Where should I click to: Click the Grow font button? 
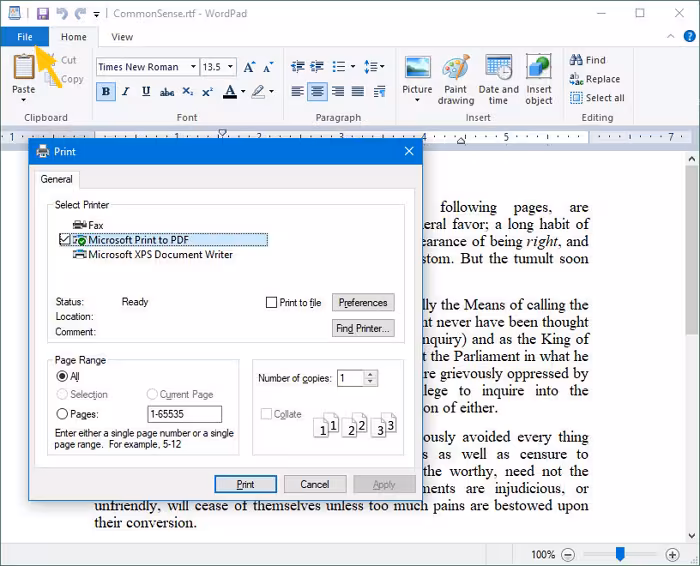[x=249, y=67]
